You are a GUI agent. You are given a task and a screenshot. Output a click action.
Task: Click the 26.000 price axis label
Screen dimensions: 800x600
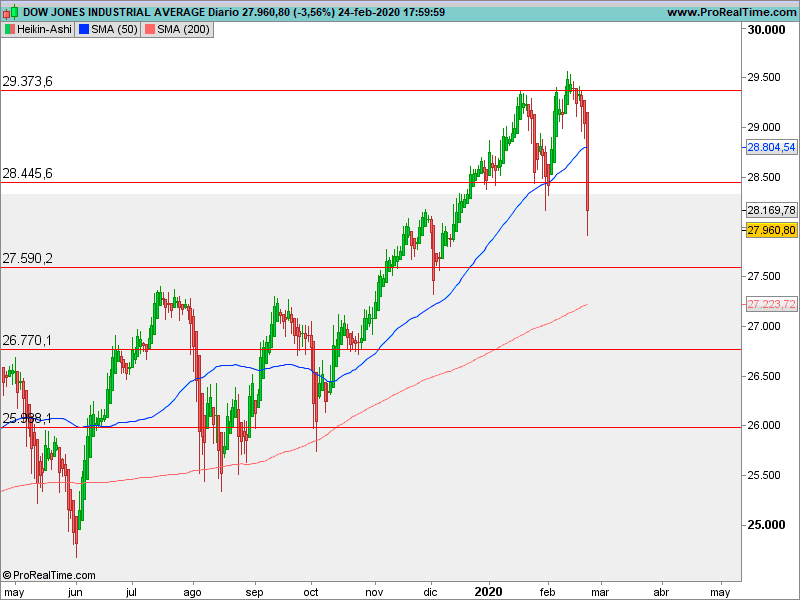[764, 425]
